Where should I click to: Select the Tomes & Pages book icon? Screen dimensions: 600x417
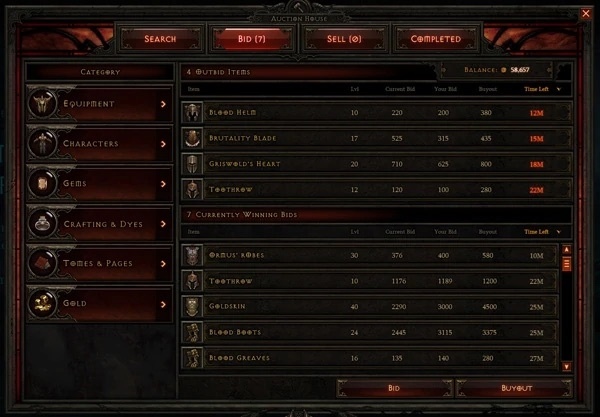coord(42,263)
